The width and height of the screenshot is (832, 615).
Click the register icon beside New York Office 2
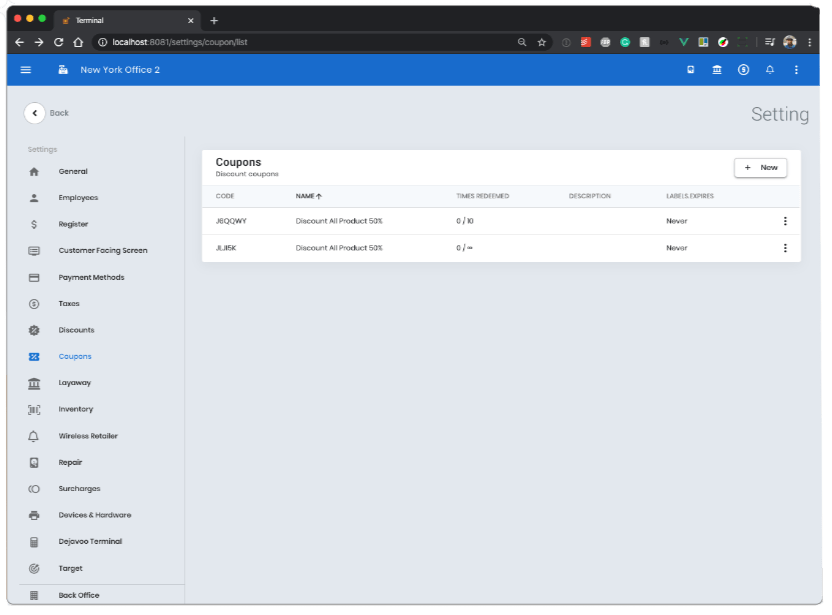coord(63,70)
